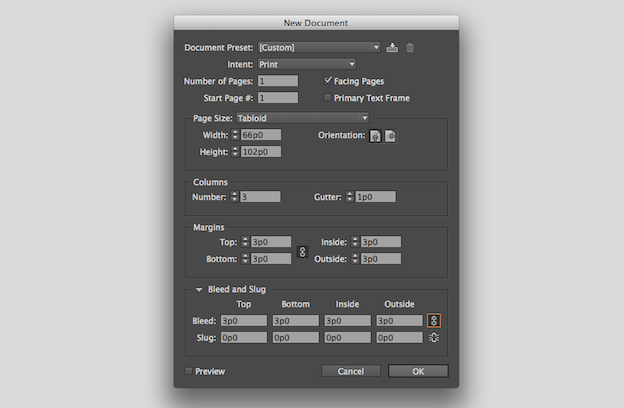Screen dimensions: 624x408
Task: Click the Number of Pages field
Action: (278, 81)
